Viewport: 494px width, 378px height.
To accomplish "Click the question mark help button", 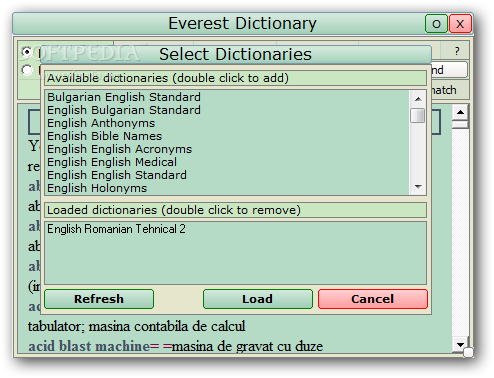I will (x=457, y=51).
